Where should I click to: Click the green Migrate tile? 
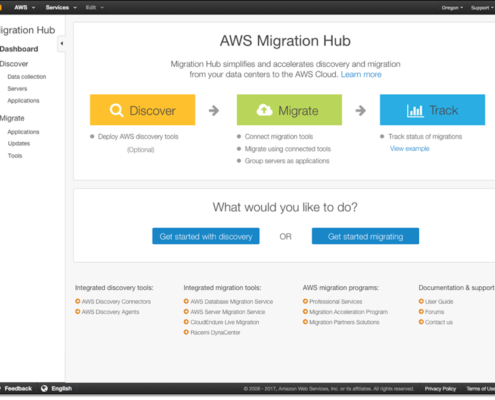pyautogui.click(x=289, y=110)
